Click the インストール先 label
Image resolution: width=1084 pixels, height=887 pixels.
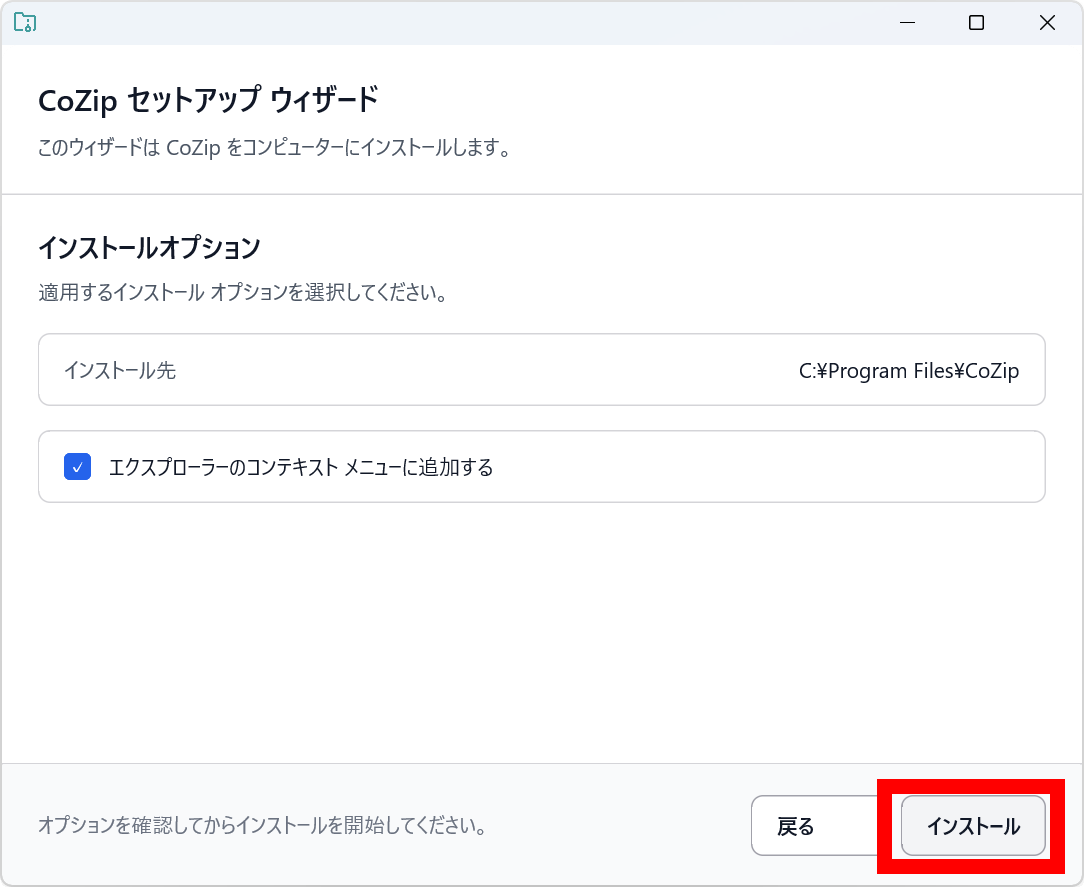pyautogui.click(x=120, y=371)
